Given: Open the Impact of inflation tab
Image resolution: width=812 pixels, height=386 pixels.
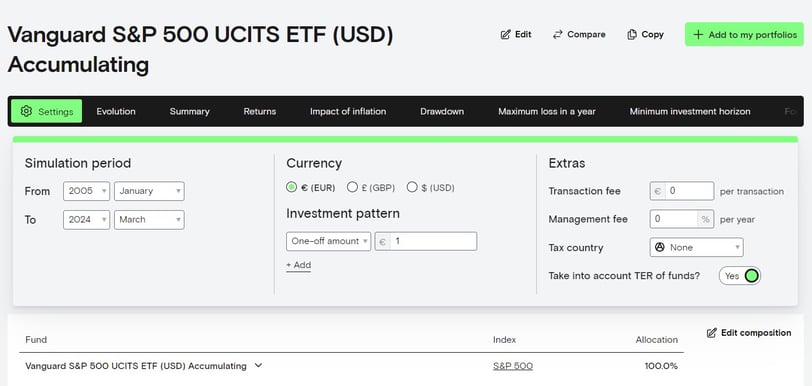Looking at the screenshot, I should (348, 111).
